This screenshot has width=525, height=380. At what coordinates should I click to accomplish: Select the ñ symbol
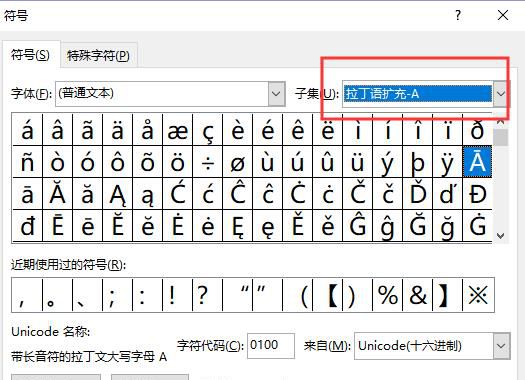[27, 162]
